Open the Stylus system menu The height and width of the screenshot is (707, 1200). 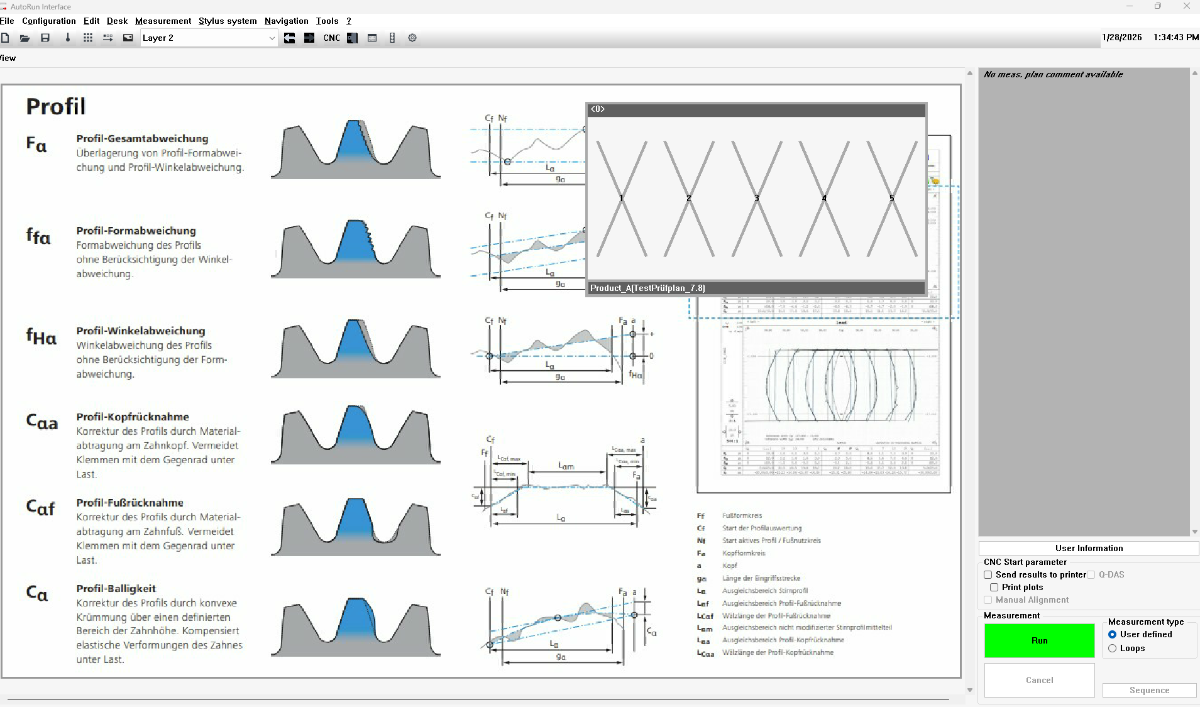coord(227,21)
